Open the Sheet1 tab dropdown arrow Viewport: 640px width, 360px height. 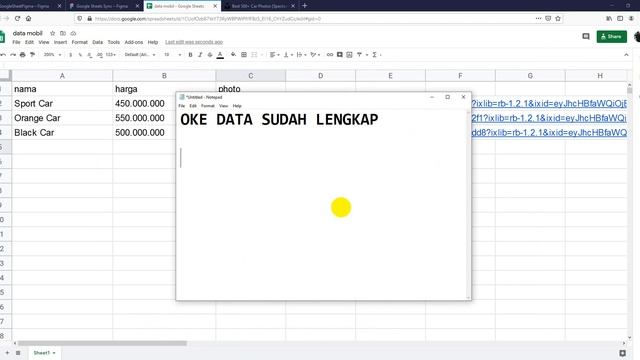(54, 353)
